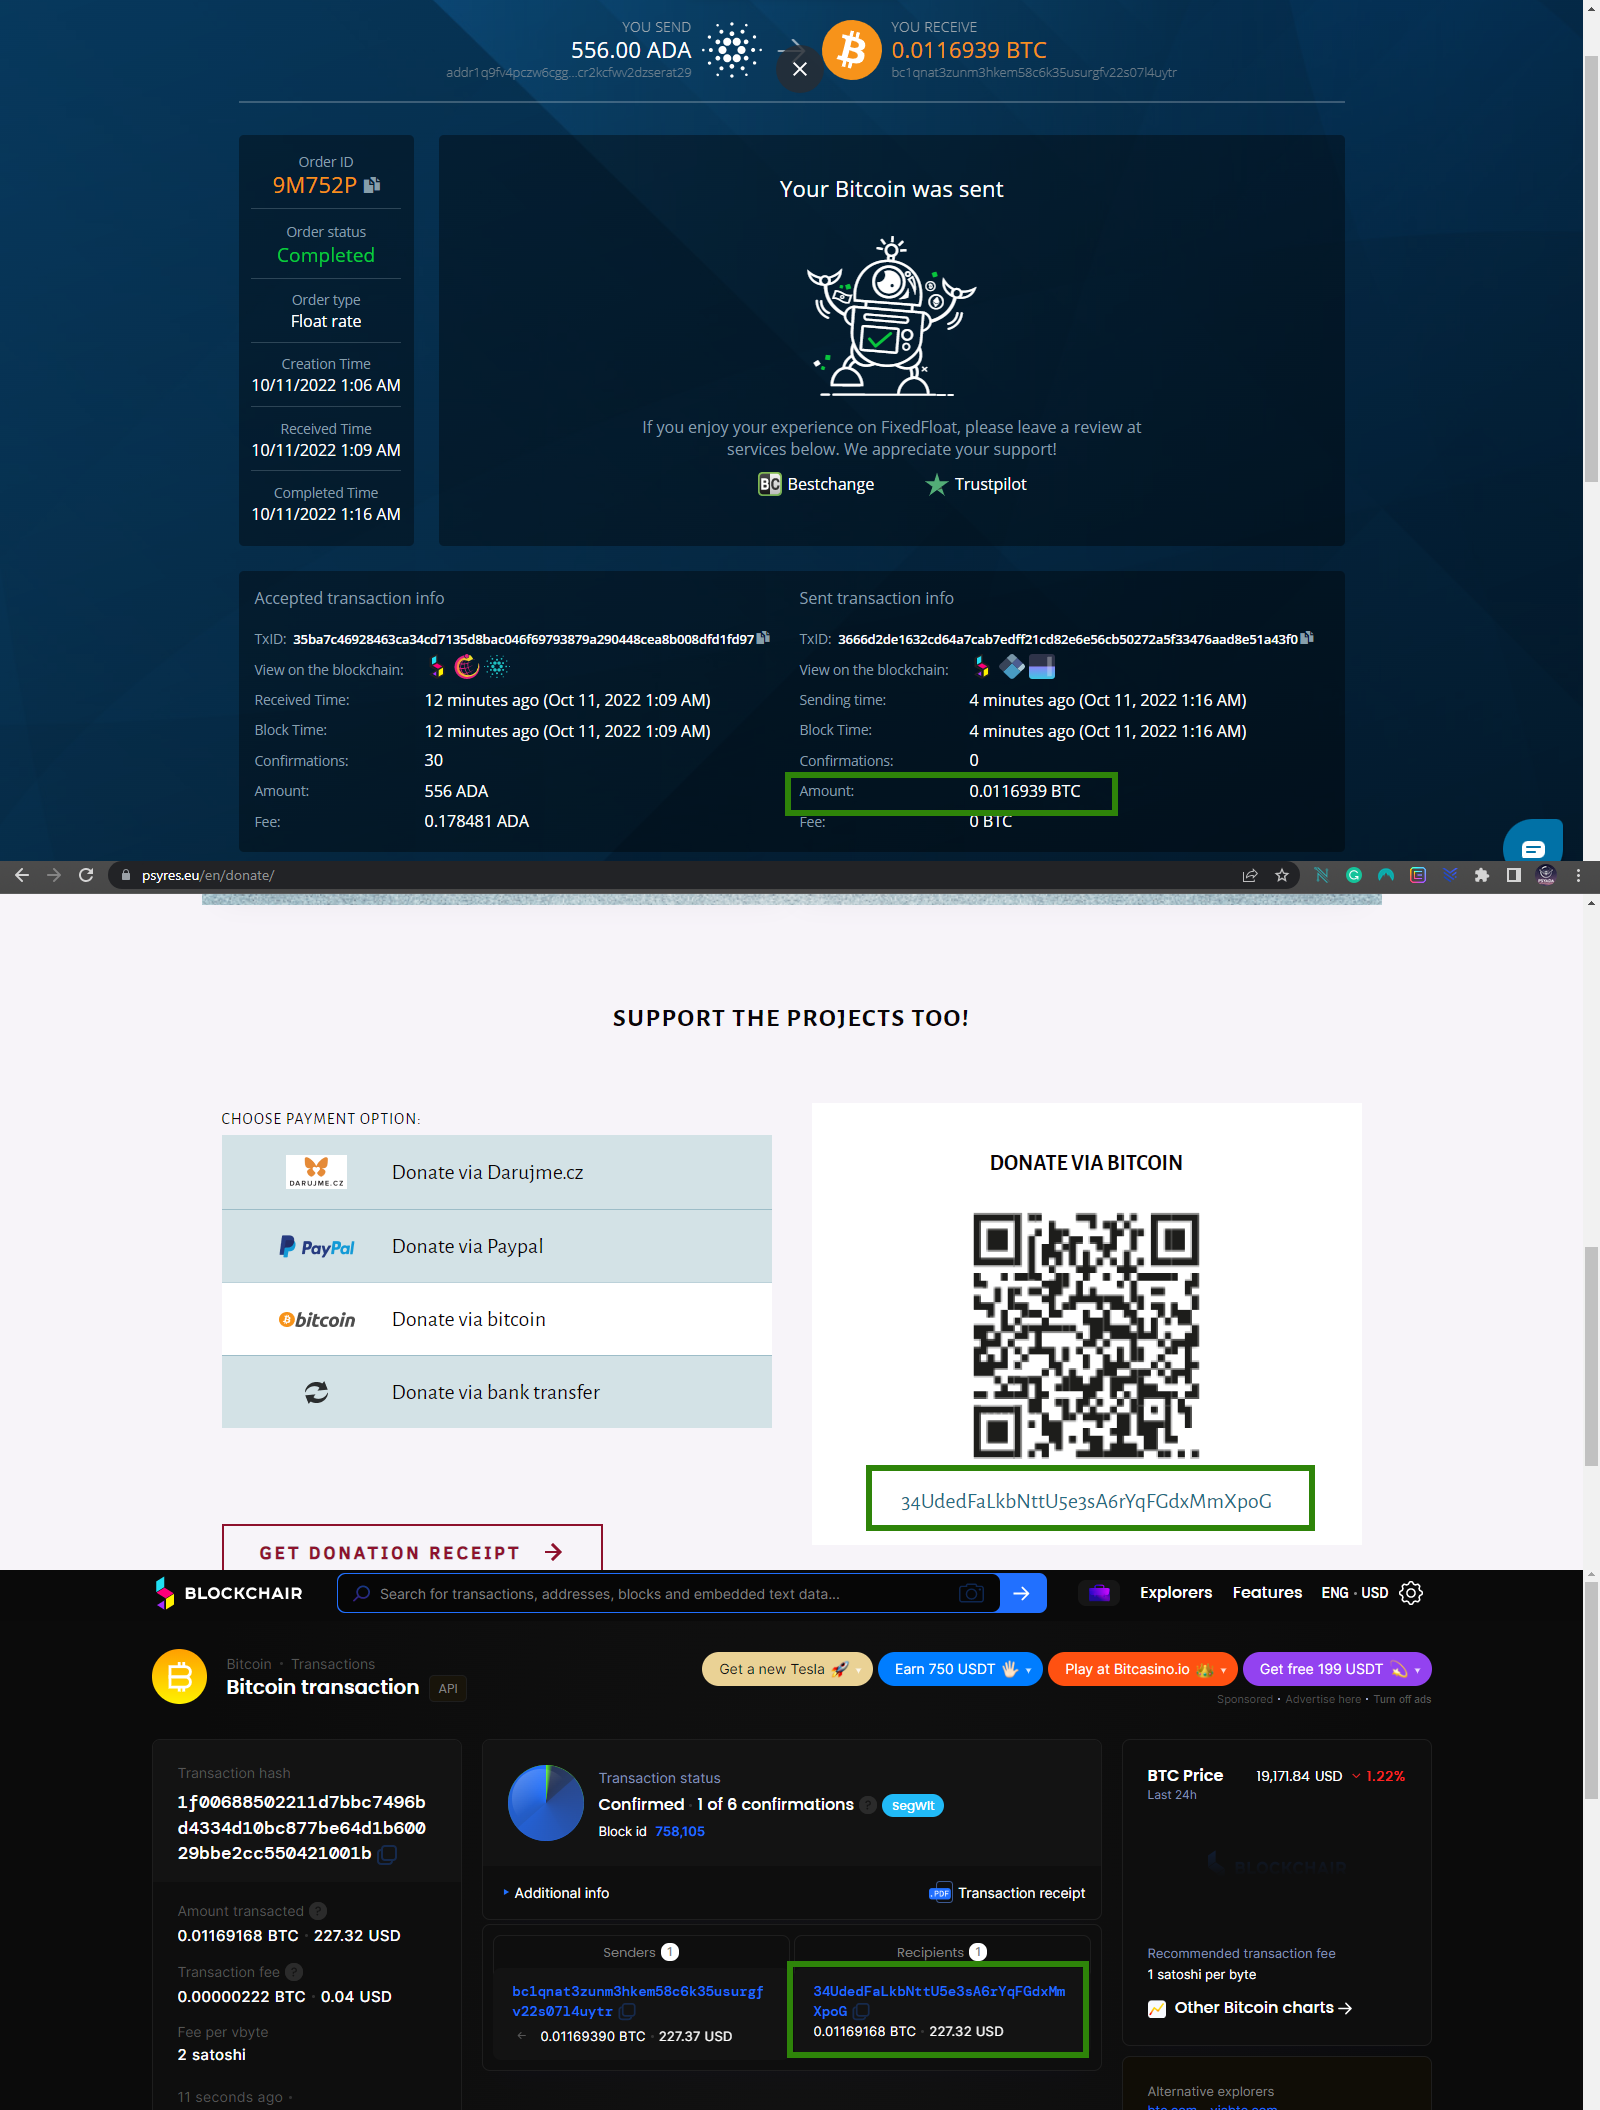Click the donation address 34UdedFaLkbNttU5e3sA6rYqFGdxMmXpoG
Screen dimensions: 1600x2110
(x=1086, y=1501)
